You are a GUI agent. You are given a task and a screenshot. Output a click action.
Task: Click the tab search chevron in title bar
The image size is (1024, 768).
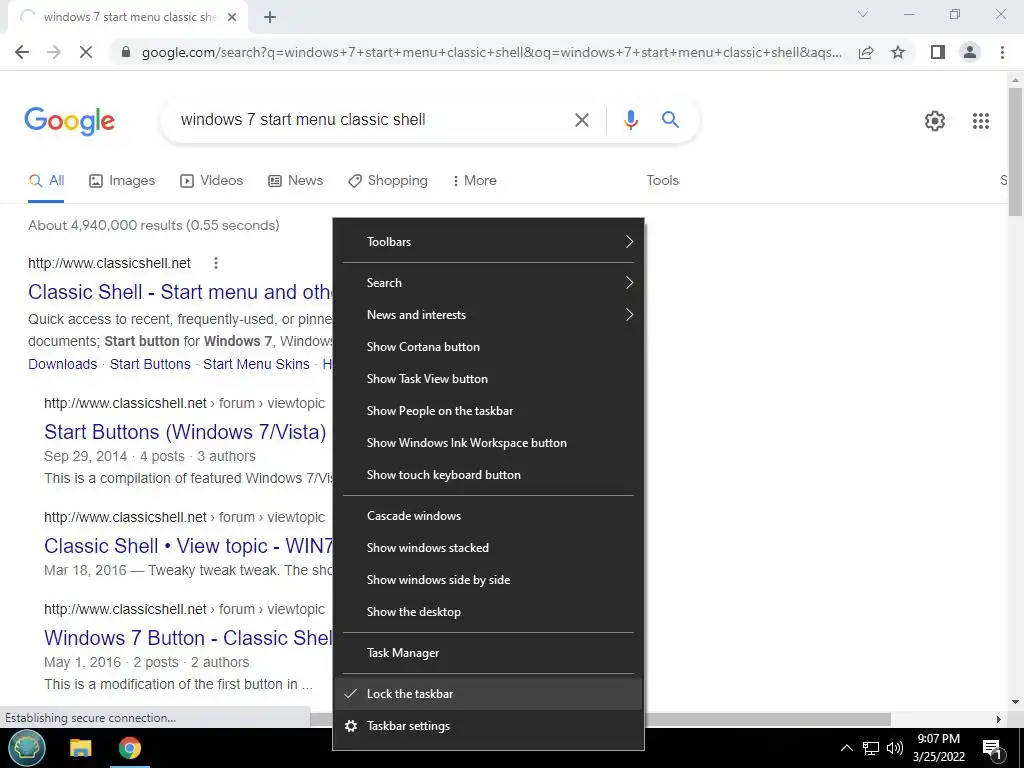click(x=863, y=14)
